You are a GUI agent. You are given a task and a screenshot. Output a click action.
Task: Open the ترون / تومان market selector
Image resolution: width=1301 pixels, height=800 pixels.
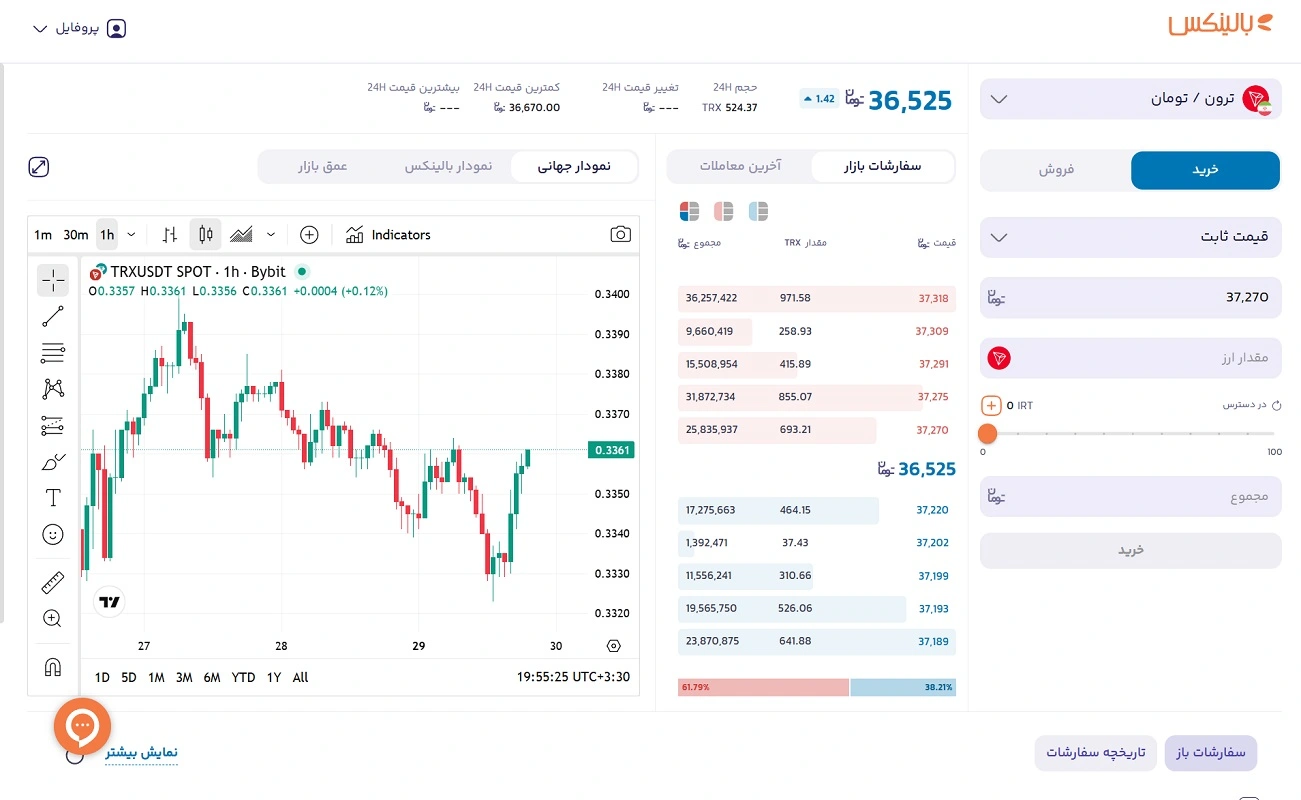coord(1130,99)
